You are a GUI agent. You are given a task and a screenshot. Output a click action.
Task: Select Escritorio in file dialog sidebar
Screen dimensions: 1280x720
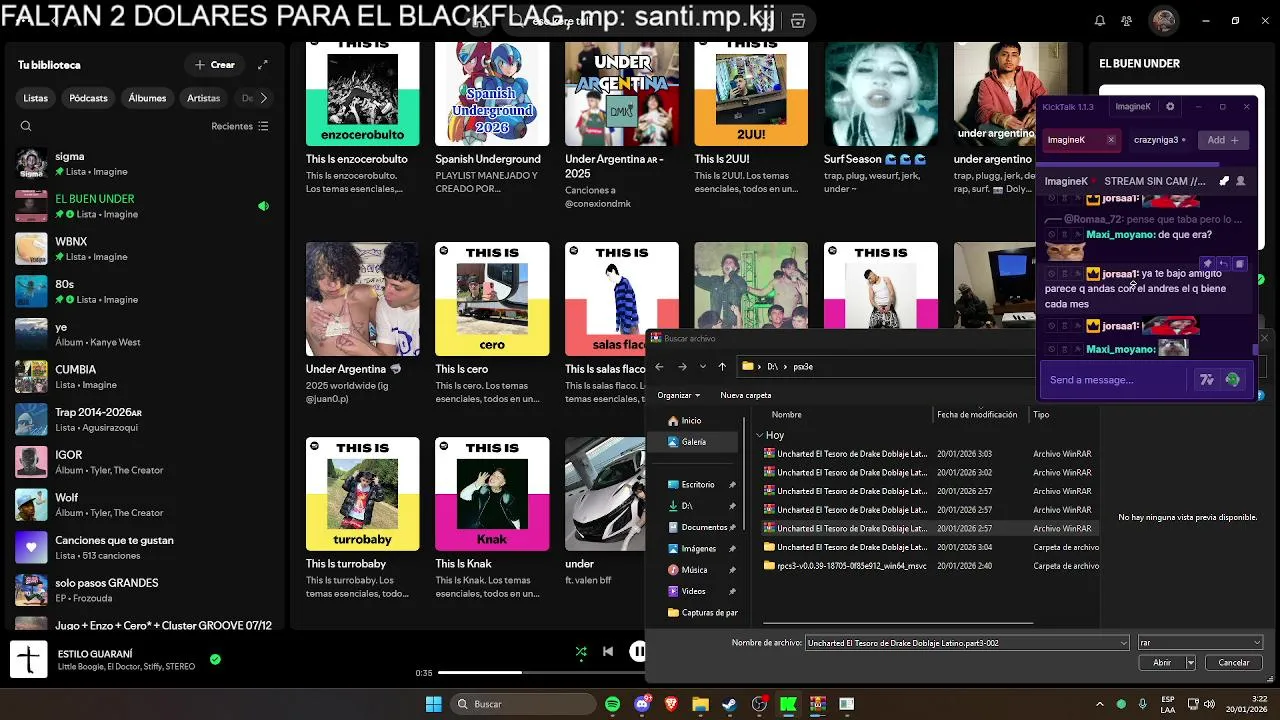click(x=698, y=485)
